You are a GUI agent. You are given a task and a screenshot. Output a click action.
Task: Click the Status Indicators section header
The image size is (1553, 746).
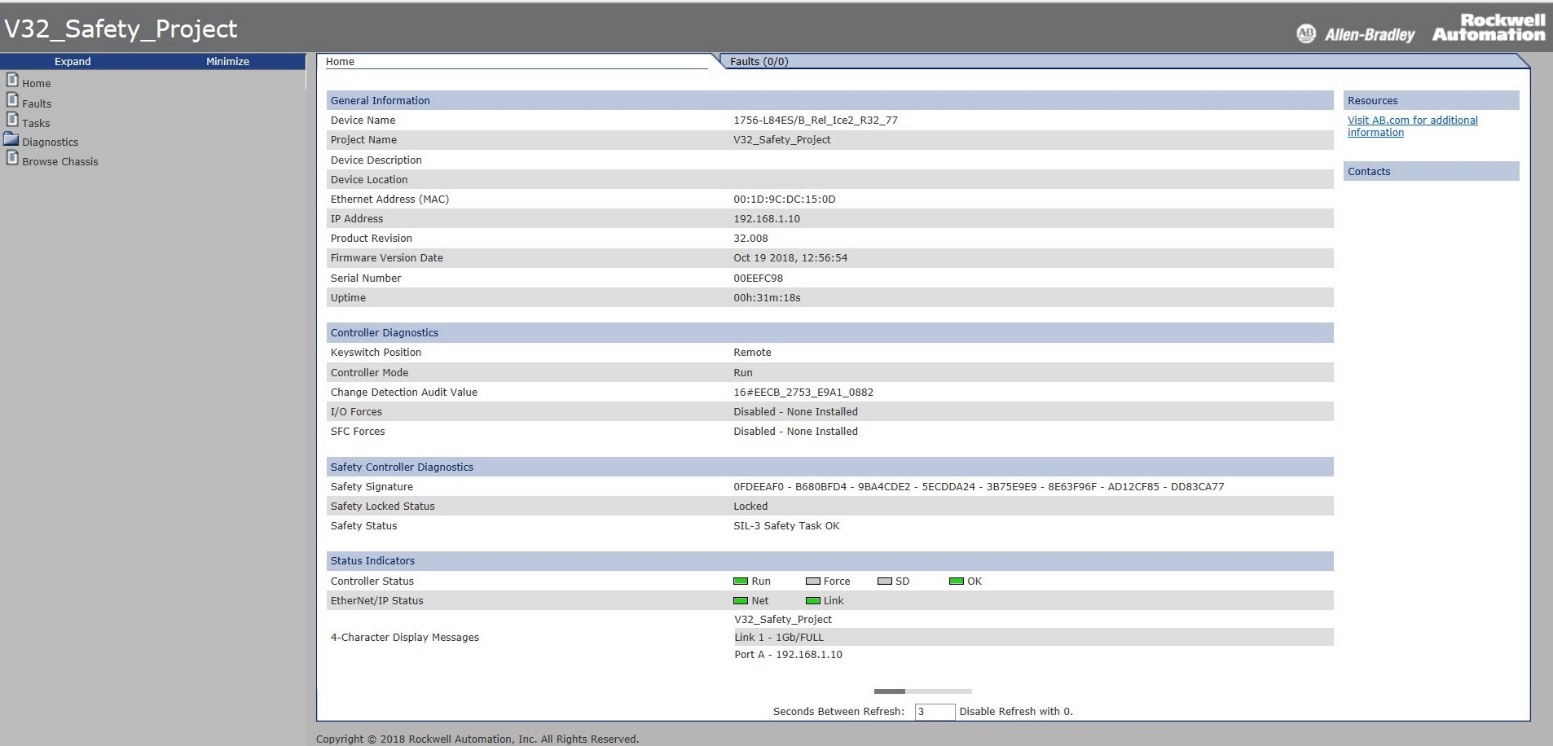tap(830, 560)
